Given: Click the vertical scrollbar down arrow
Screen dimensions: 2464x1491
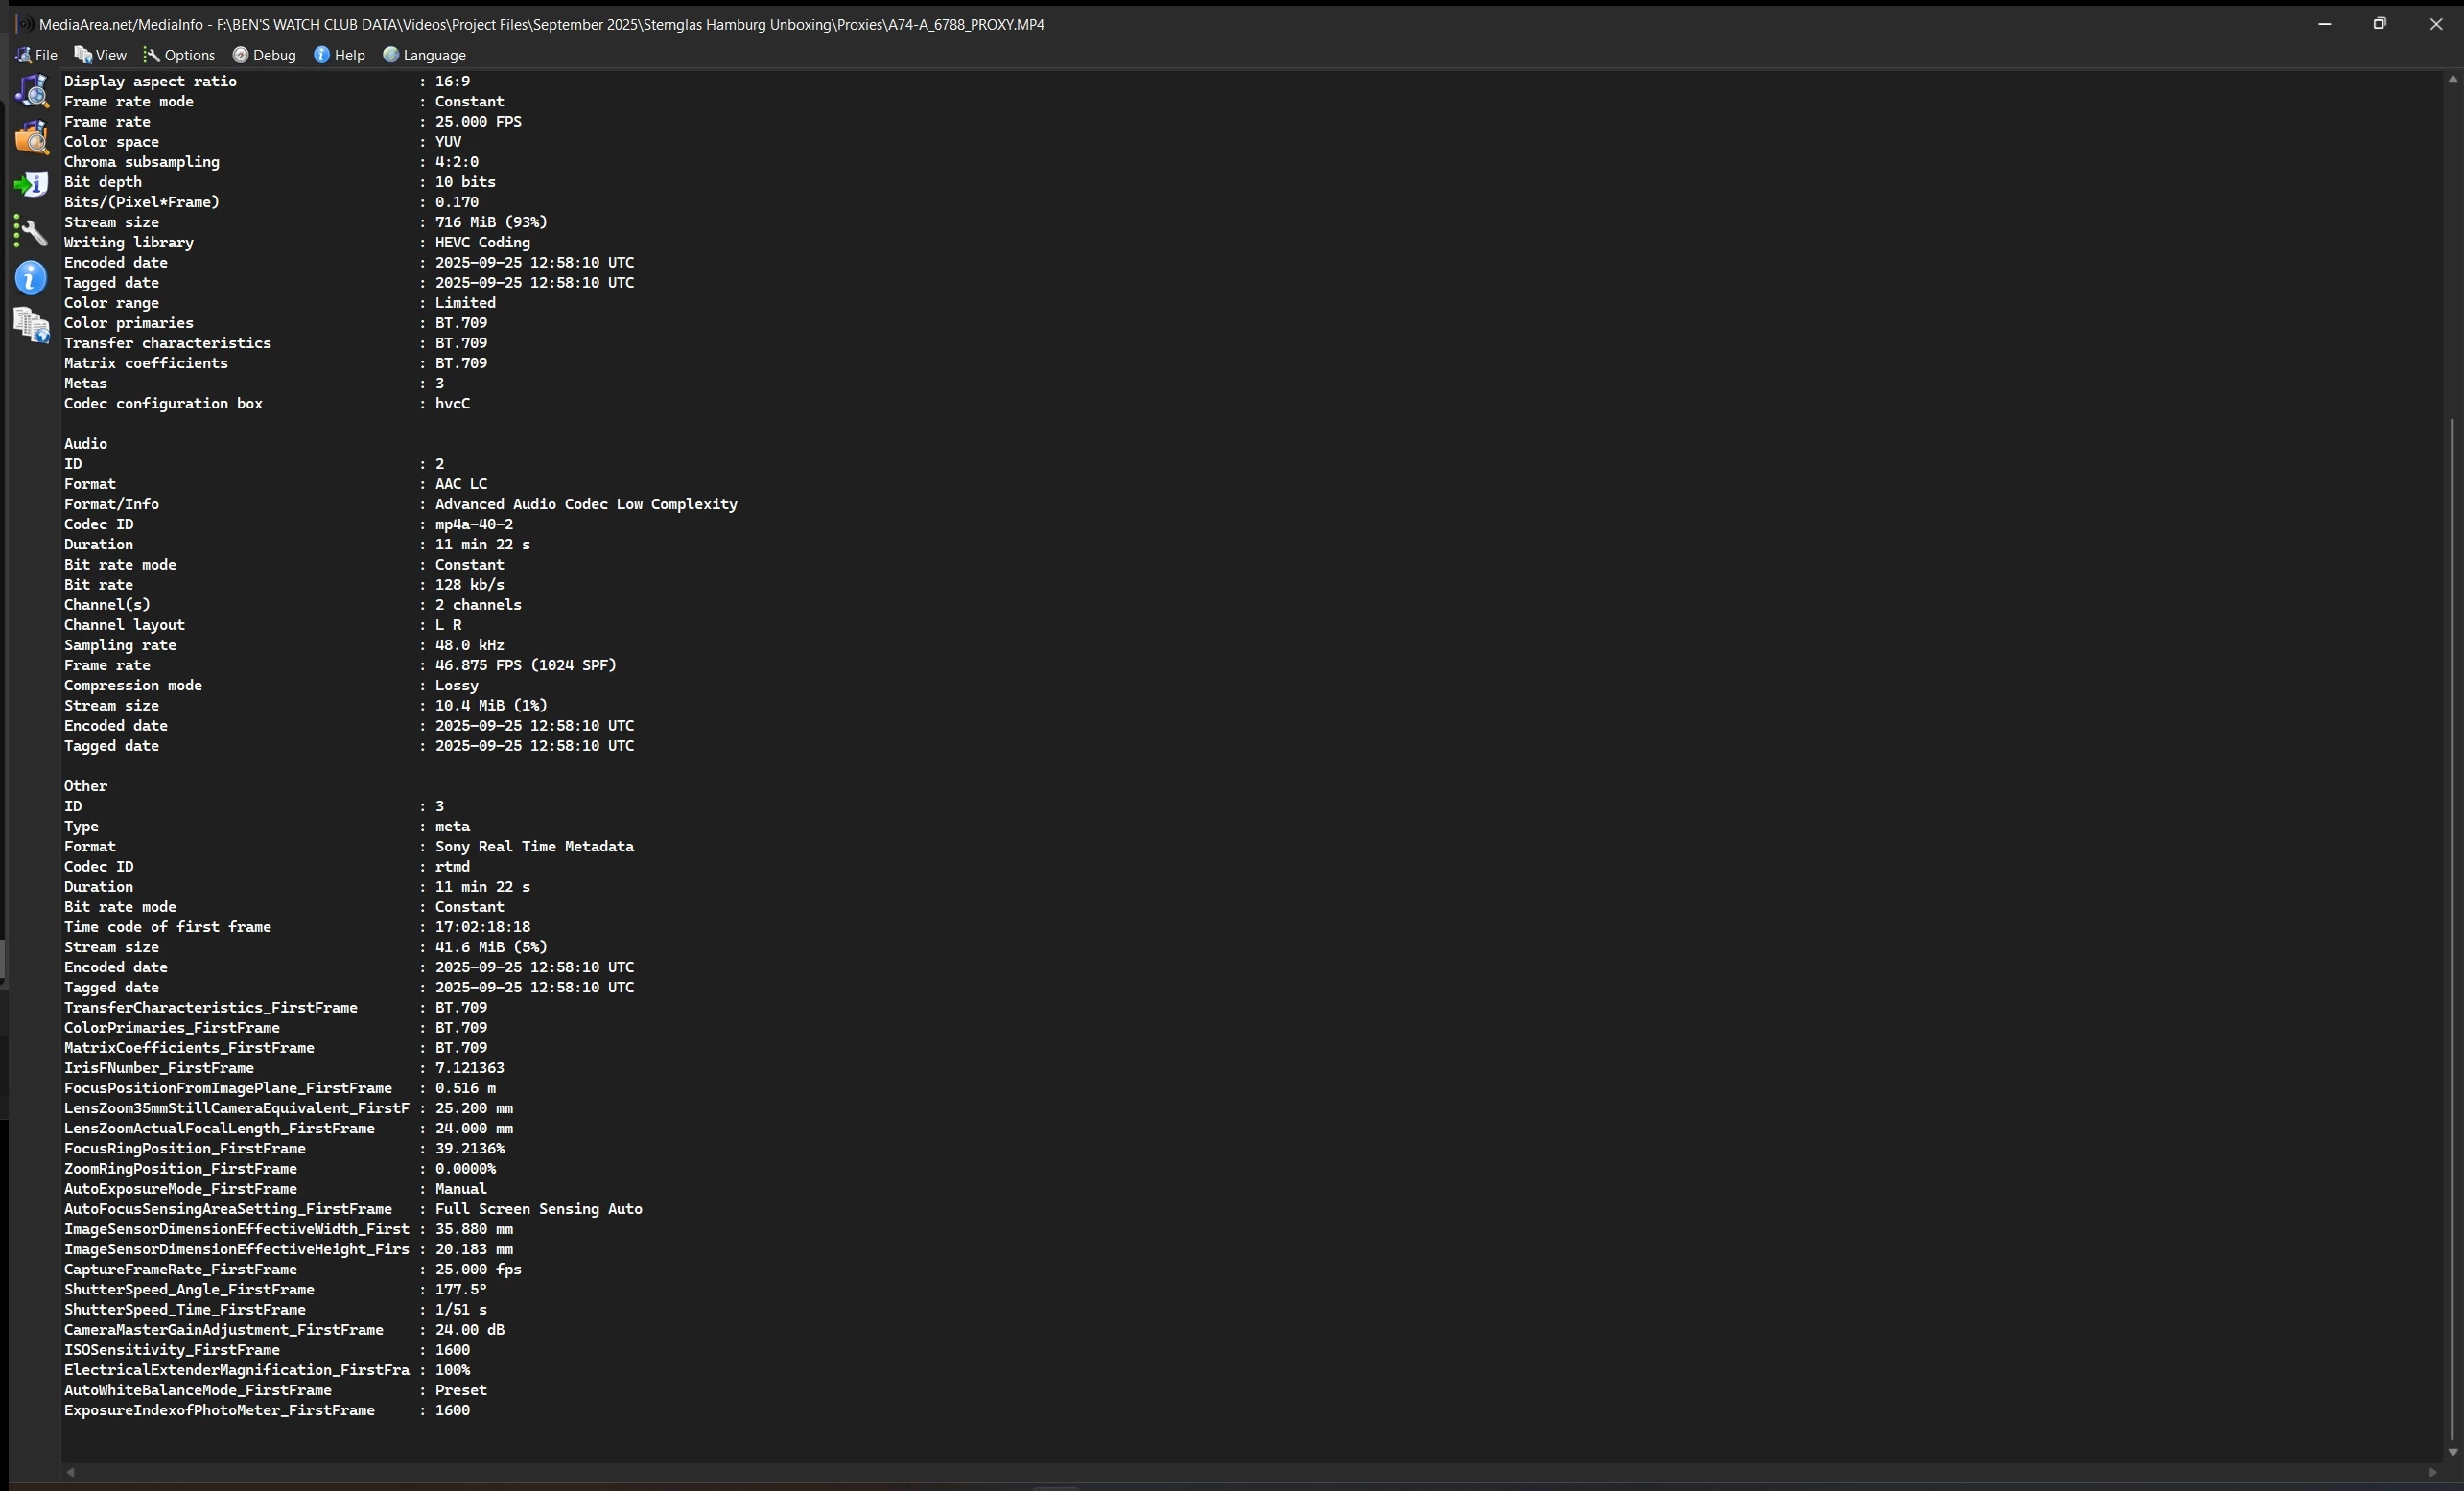Looking at the screenshot, I should [x=2452, y=1452].
